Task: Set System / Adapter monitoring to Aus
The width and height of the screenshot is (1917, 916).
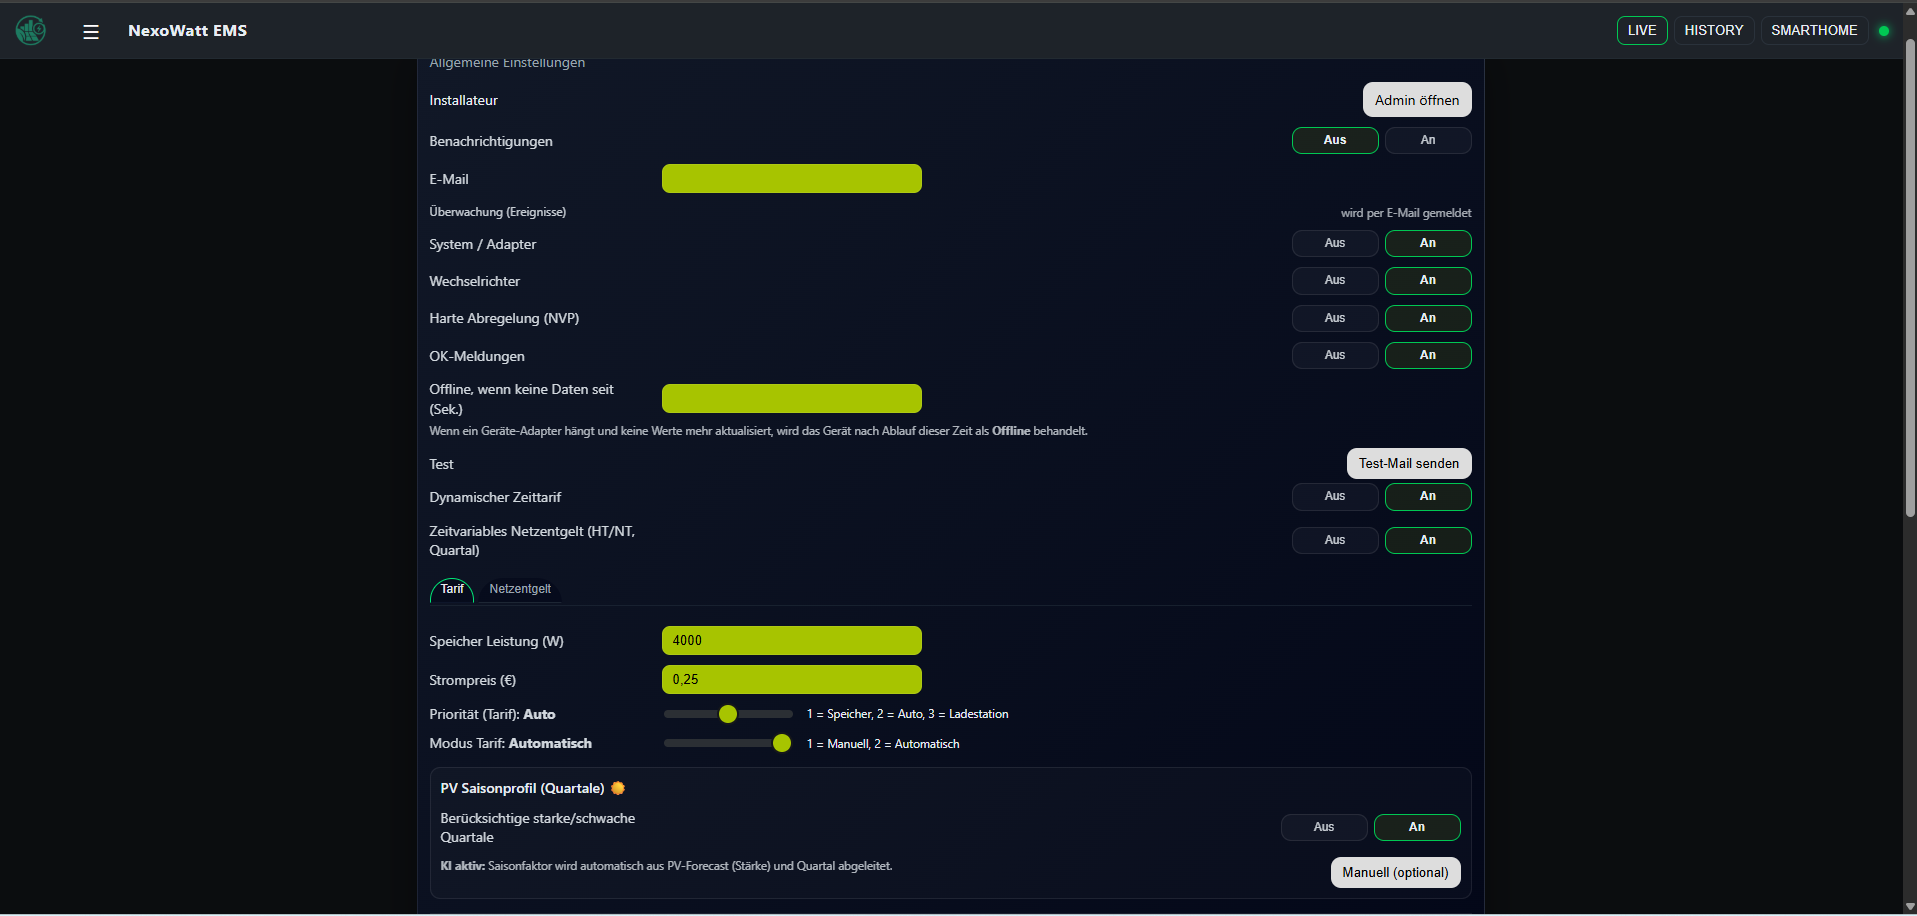Action: 1334,243
